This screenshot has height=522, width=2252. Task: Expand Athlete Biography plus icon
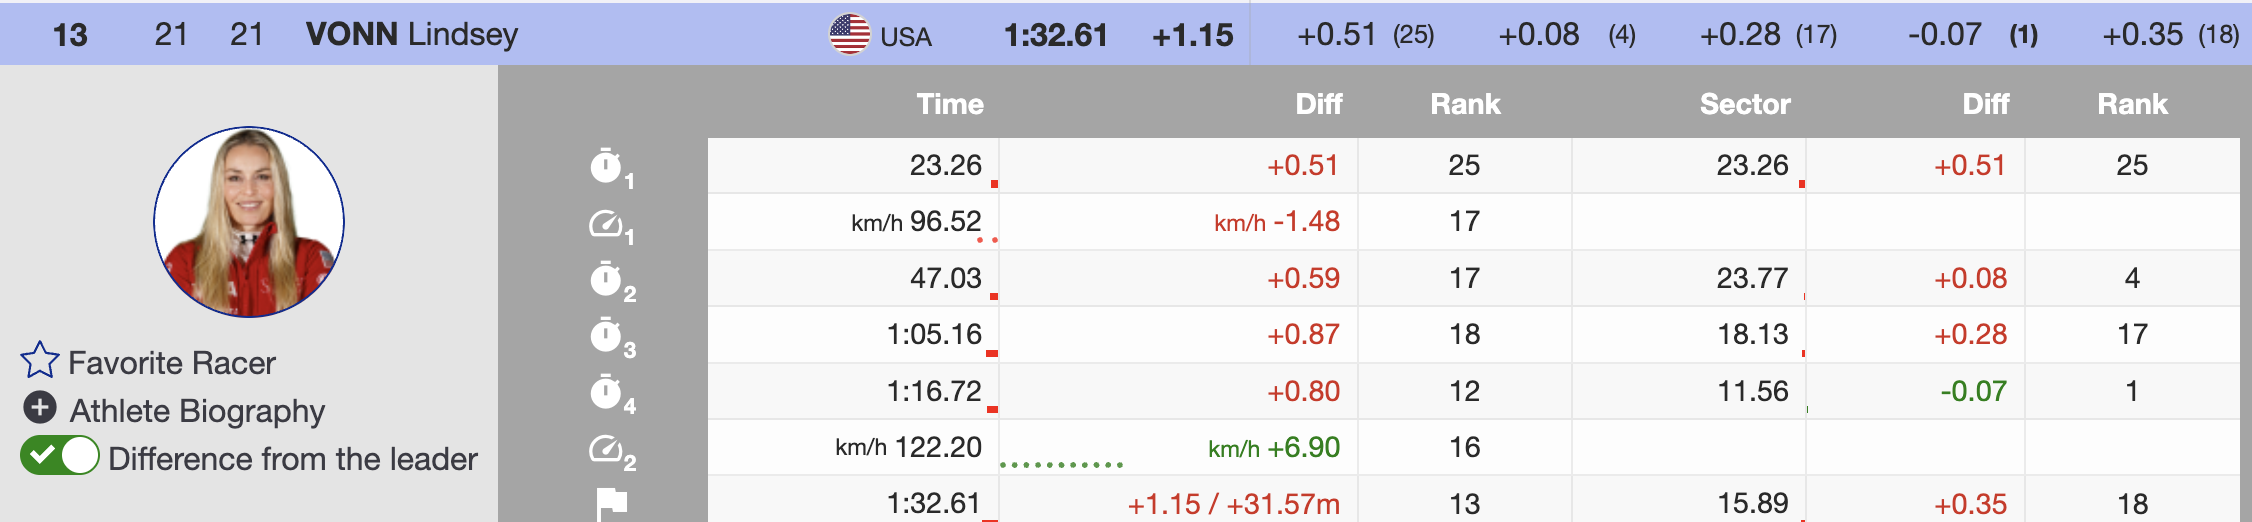tap(40, 408)
